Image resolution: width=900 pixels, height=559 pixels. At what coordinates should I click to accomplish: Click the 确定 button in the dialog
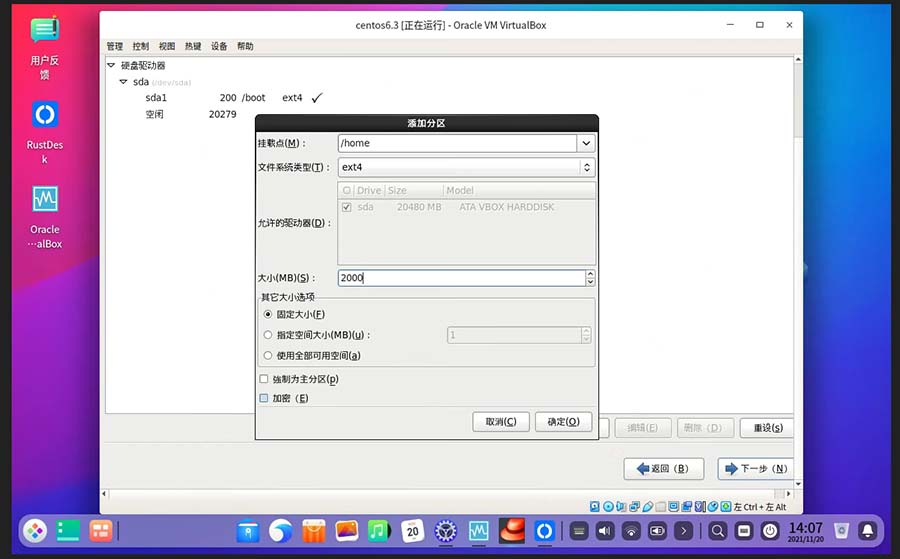[x=563, y=422]
